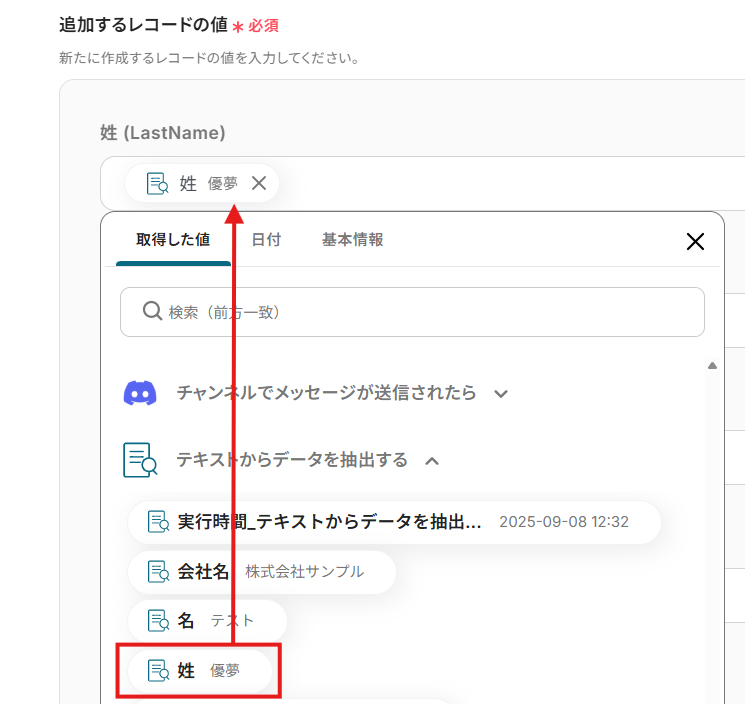Click the text extraction icon beside テキストからデータを抽出する
Image resolution: width=745 pixels, height=704 pixels.
click(140, 460)
